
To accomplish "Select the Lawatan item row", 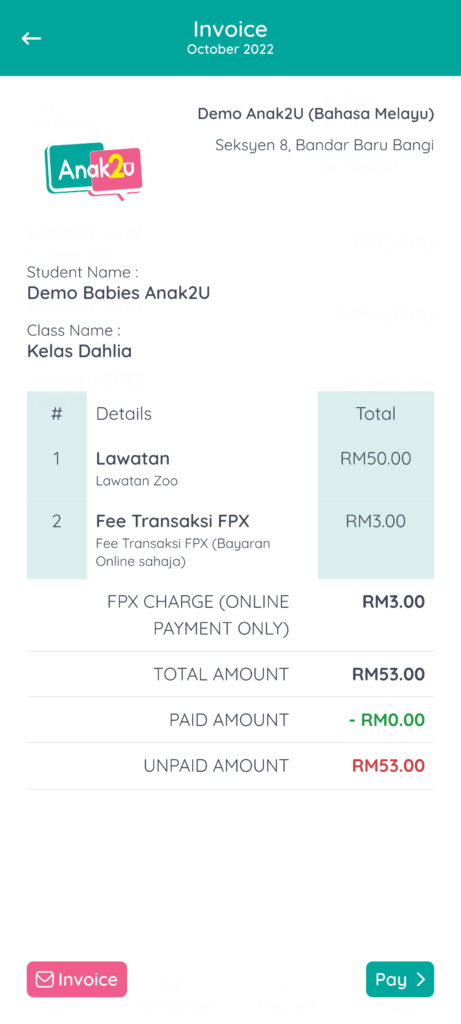I will click(230, 469).
